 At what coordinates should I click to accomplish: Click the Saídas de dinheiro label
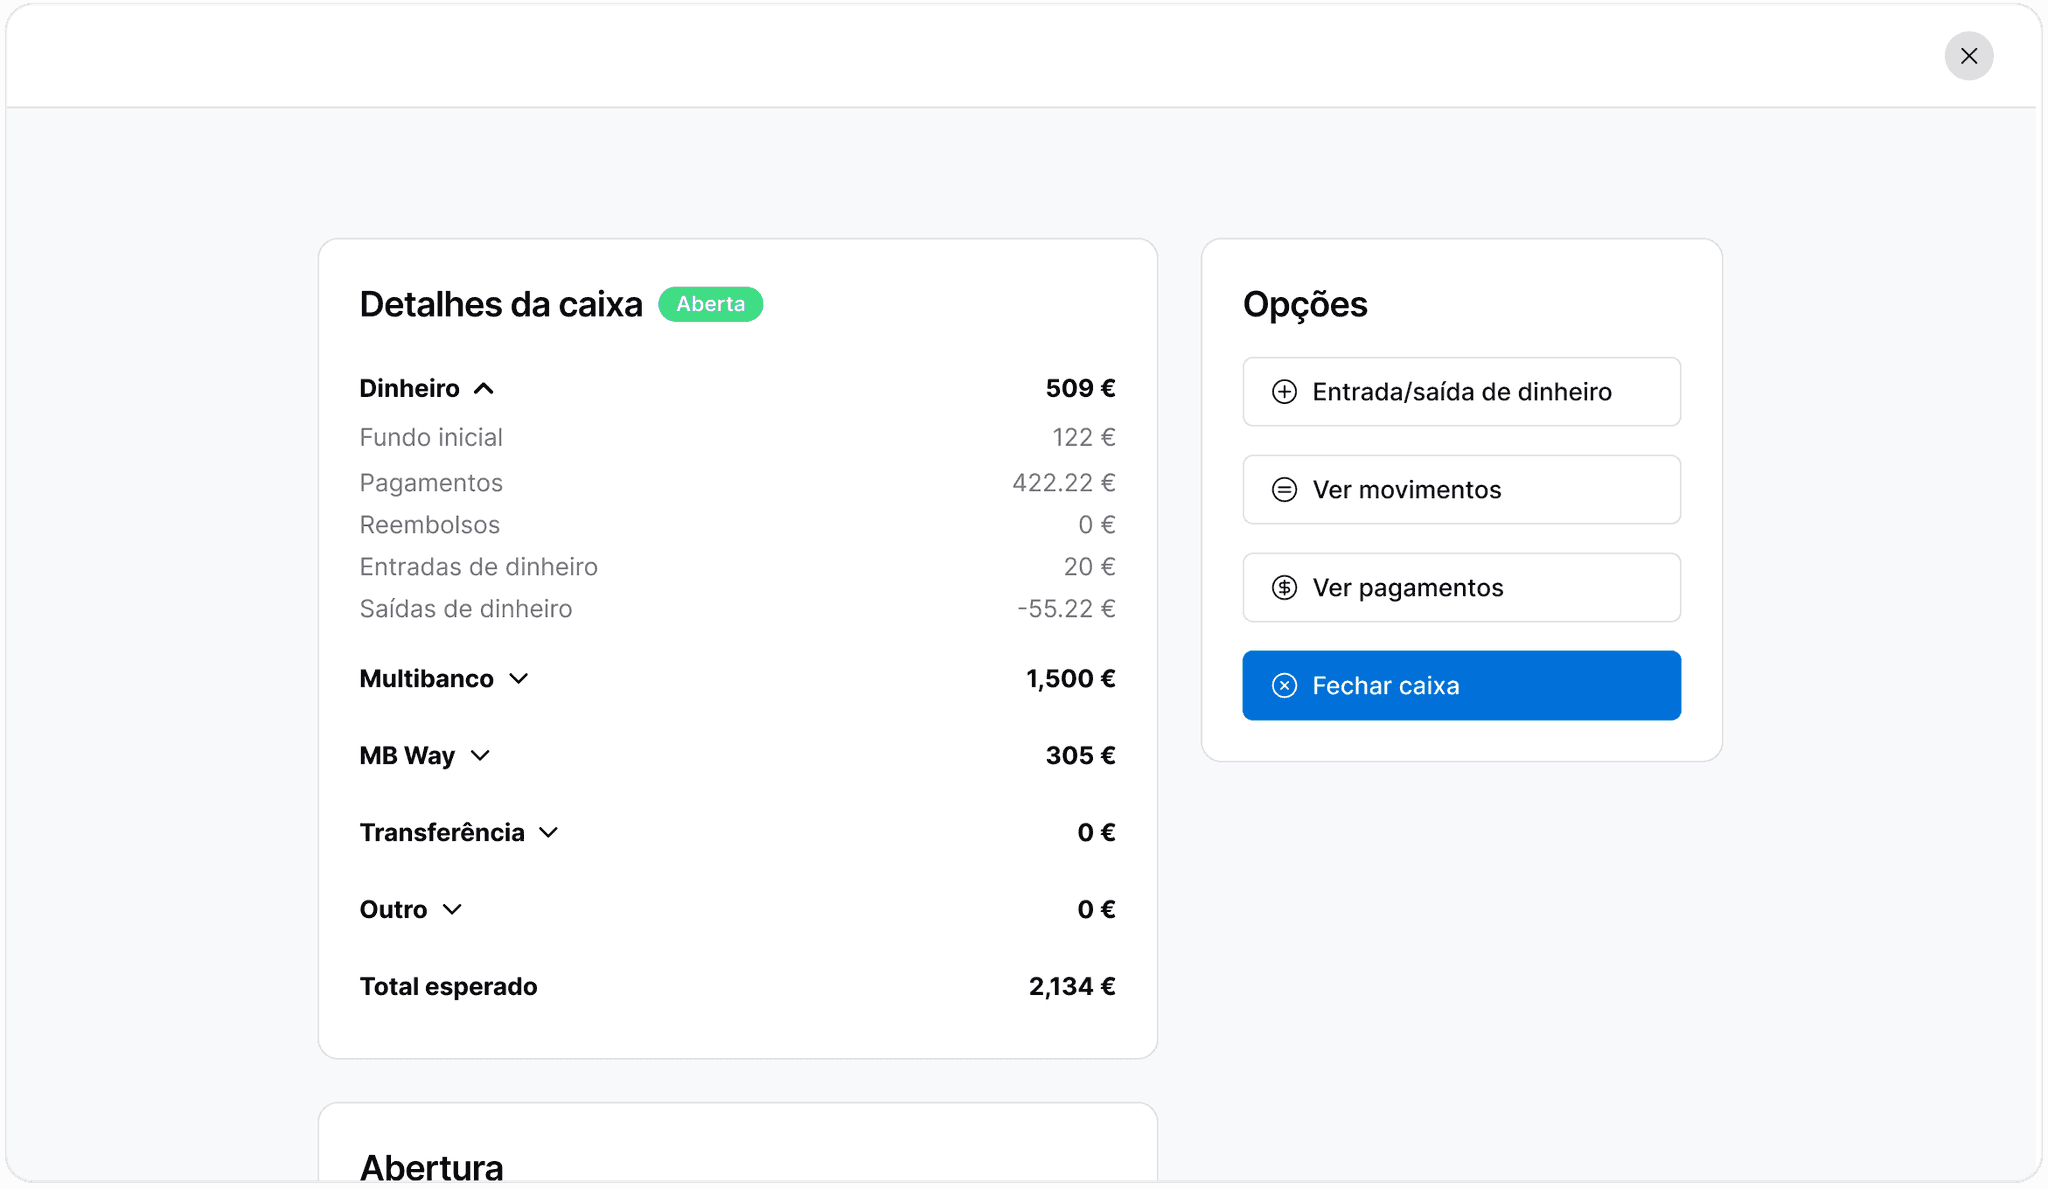pos(466,609)
